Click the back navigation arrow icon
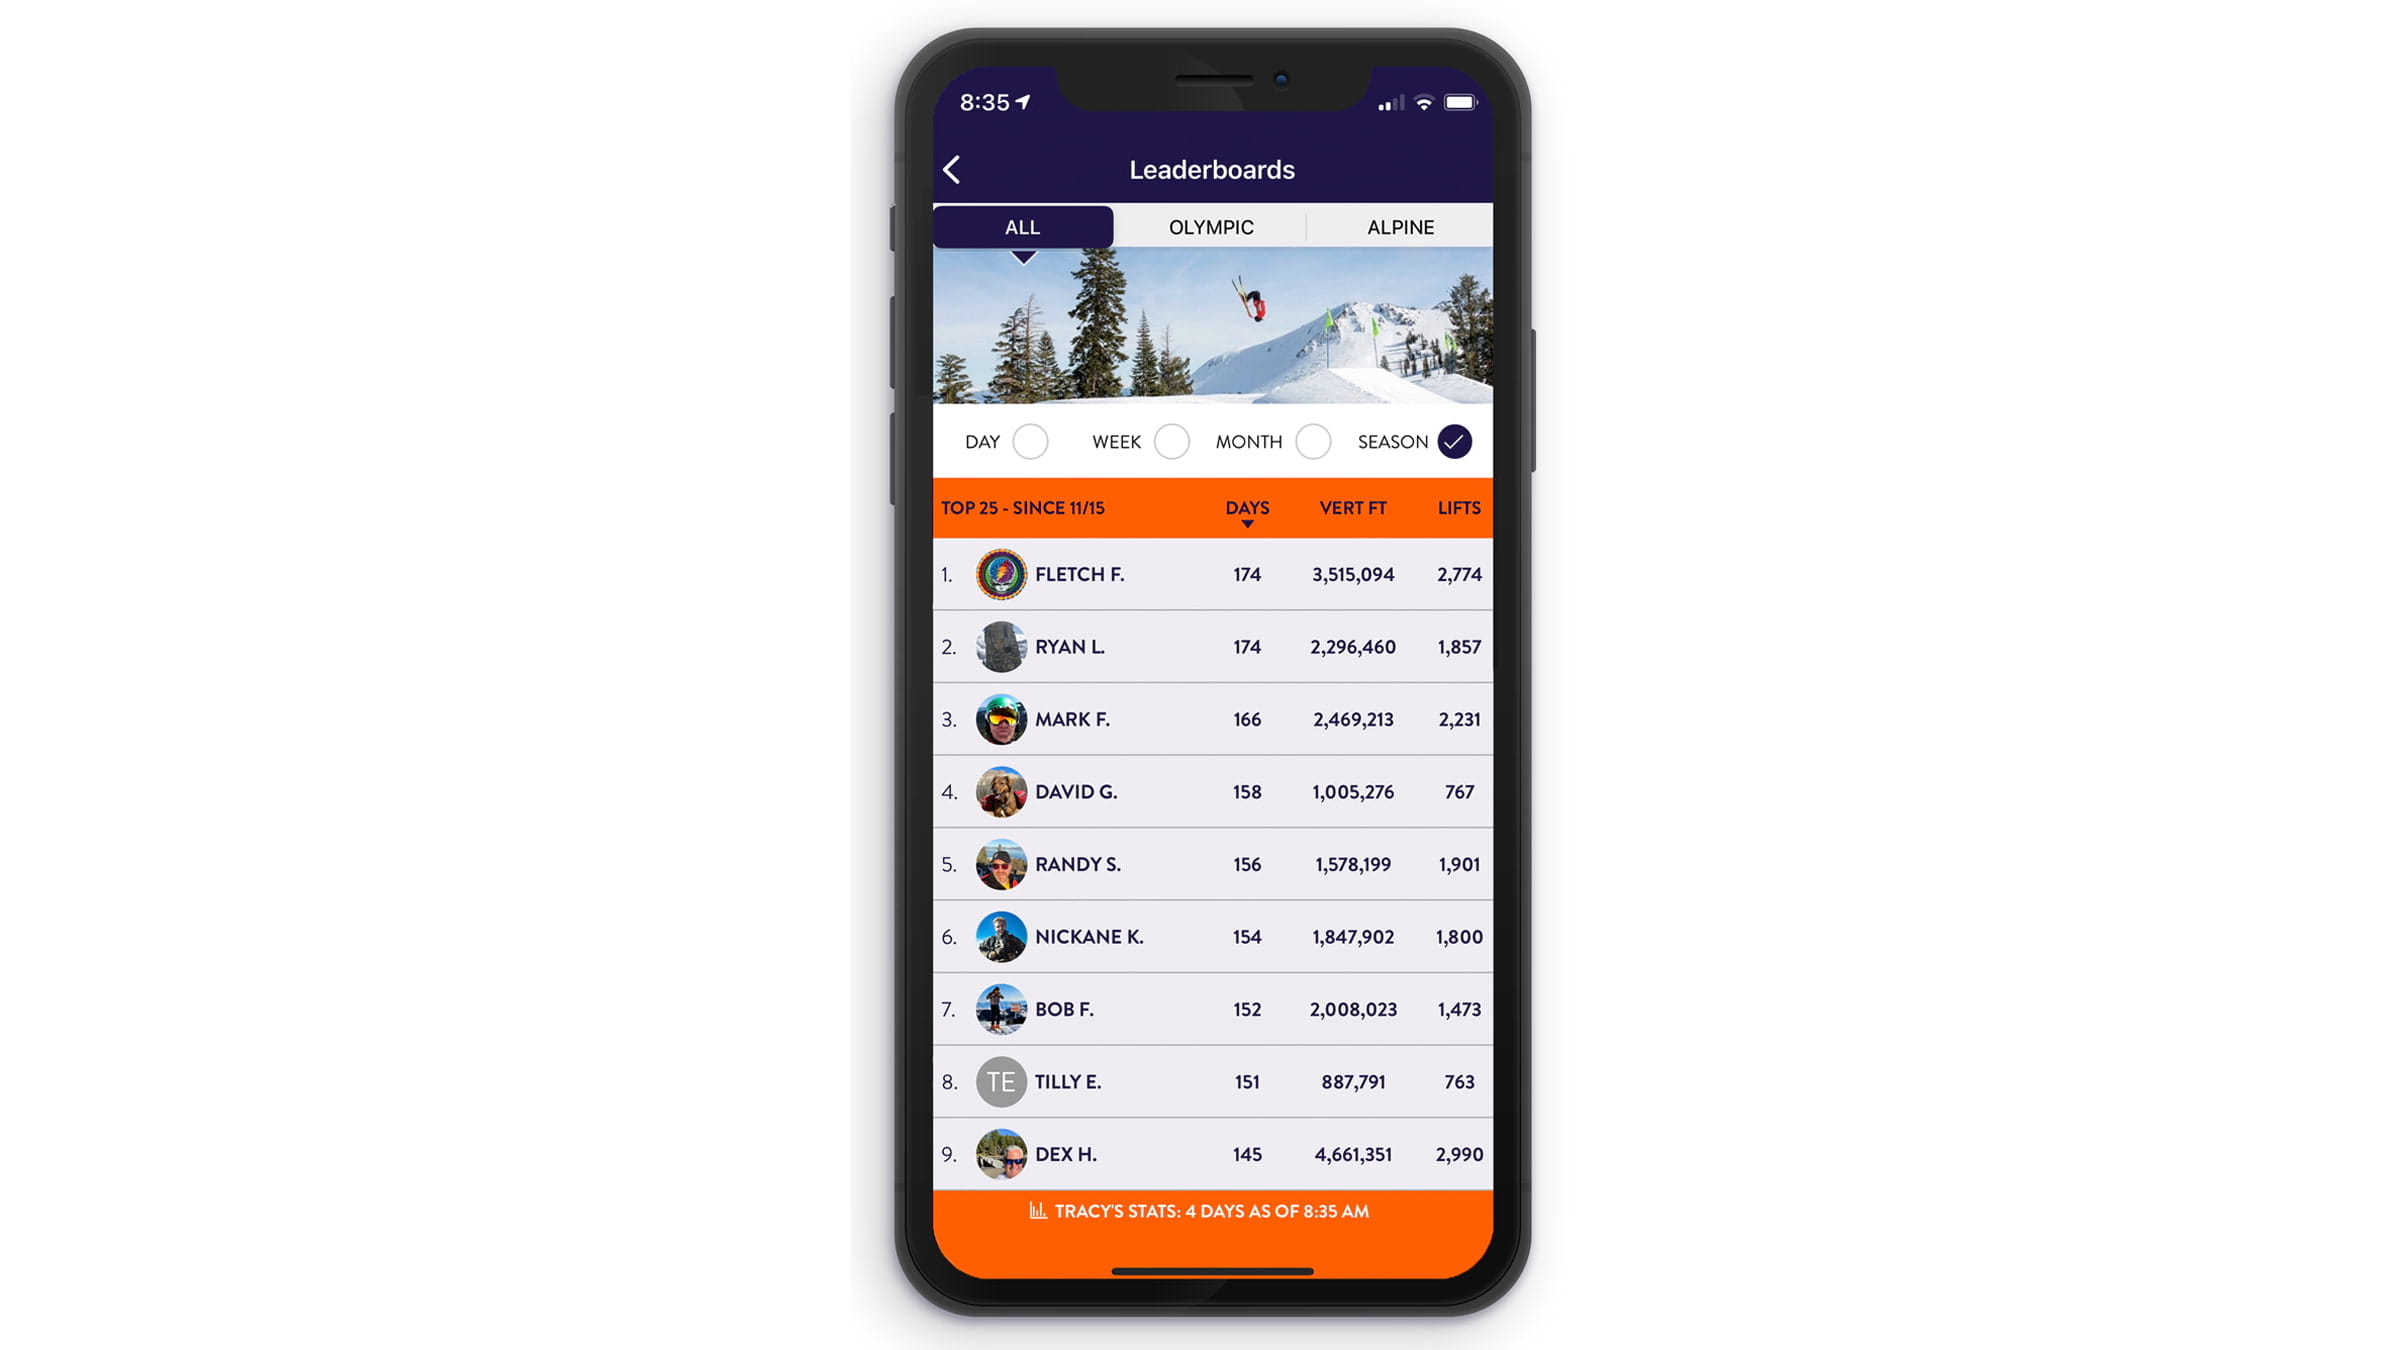The width and height of the screenshot is (2400, 1350). tap(951, 168)
